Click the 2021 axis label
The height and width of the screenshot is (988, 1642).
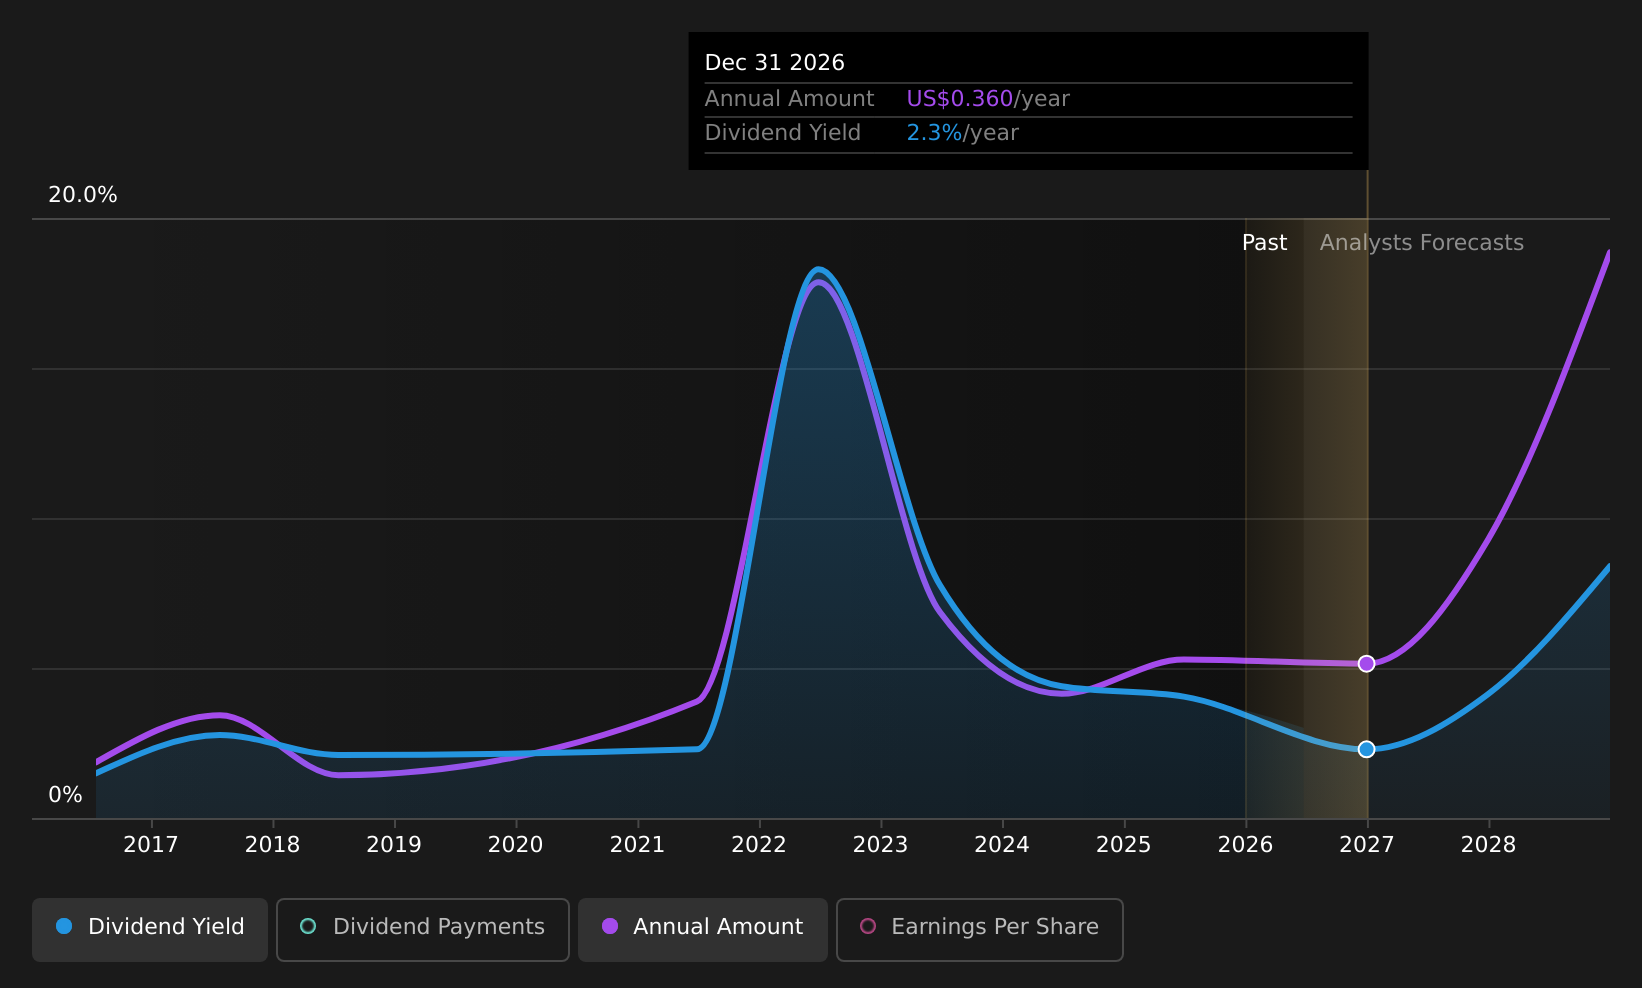(x=637, y=845)
